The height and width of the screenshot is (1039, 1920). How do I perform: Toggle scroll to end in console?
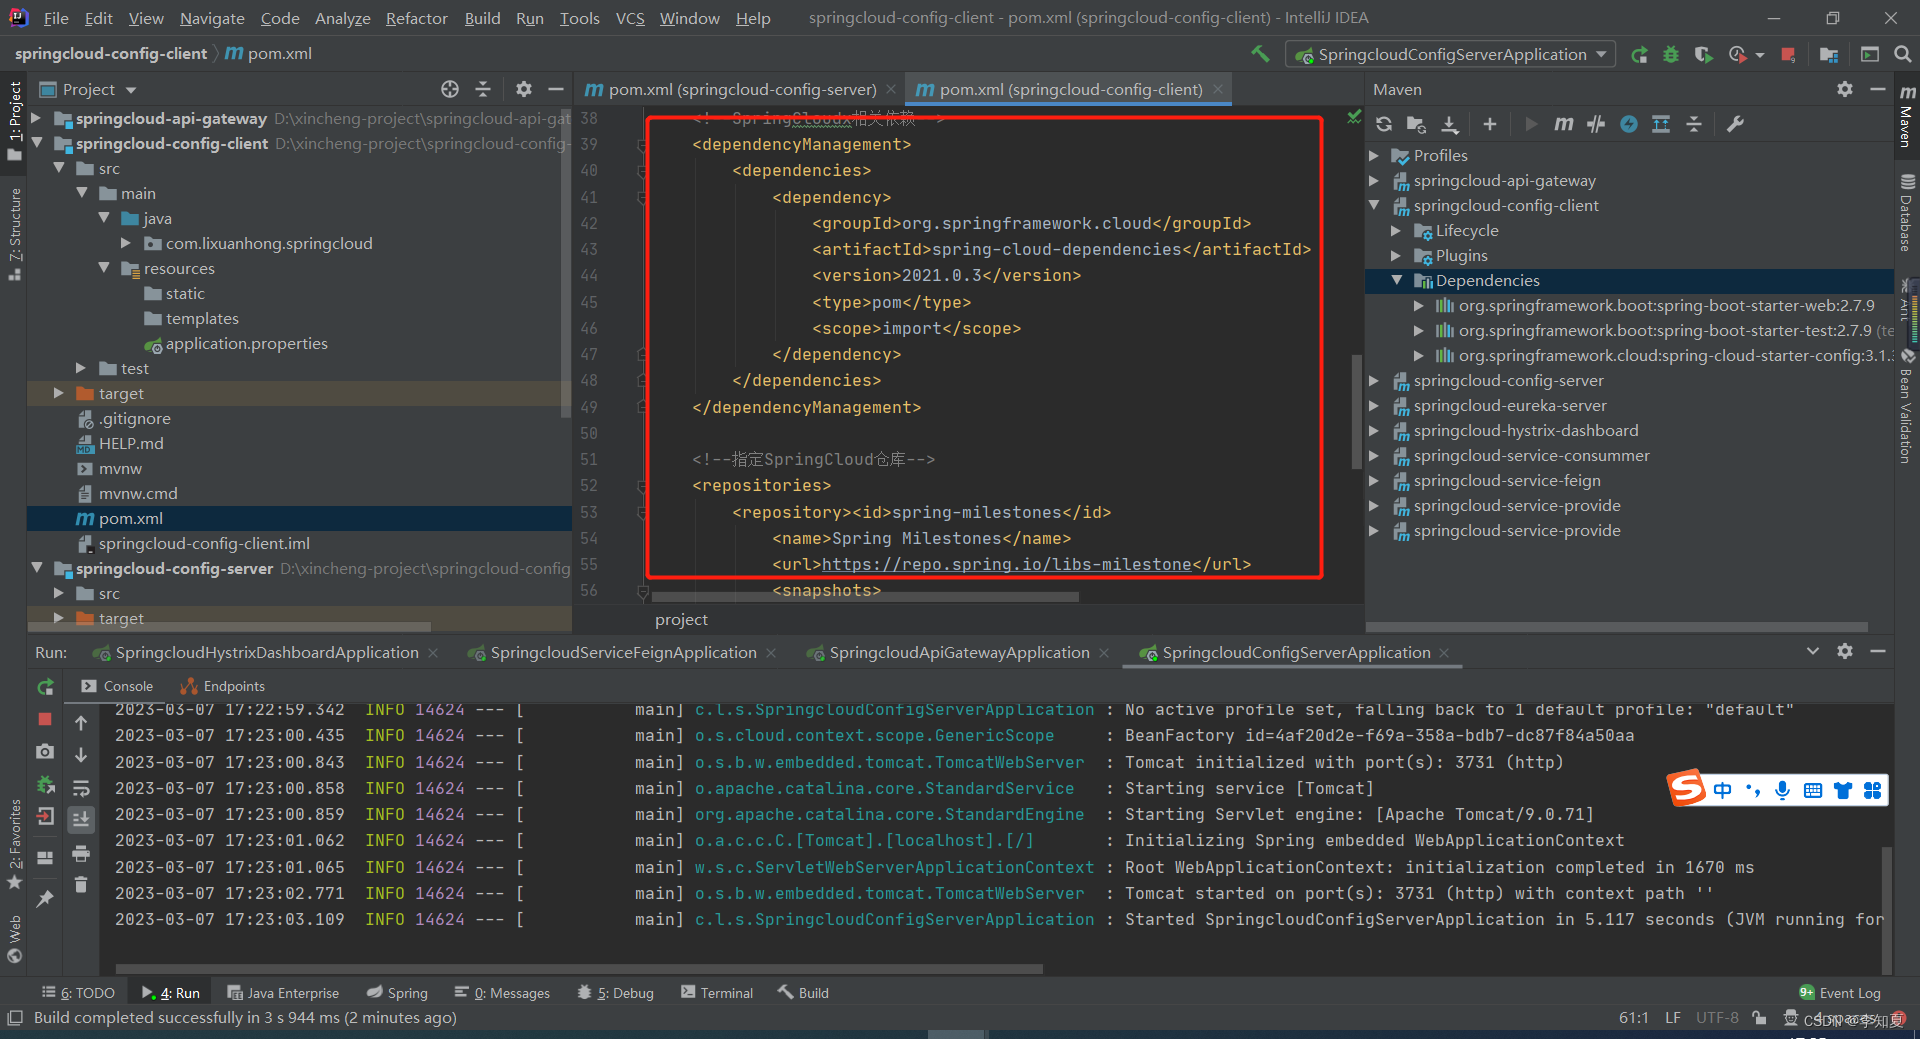click(81, 819)
